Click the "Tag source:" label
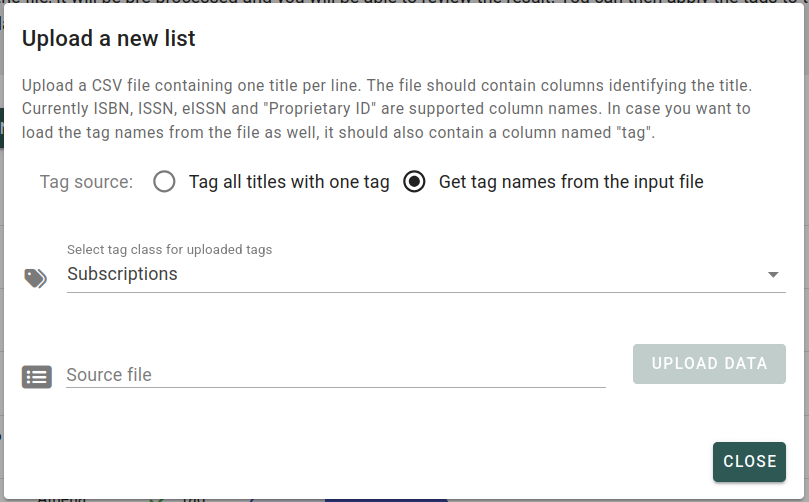The width and height of the screenshot is (809, 502). click(x=86, y=182)
